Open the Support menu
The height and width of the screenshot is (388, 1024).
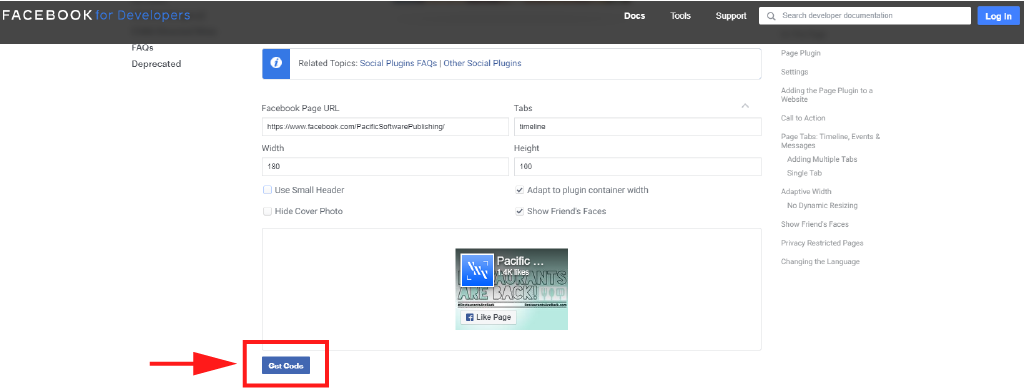point(731,16)
